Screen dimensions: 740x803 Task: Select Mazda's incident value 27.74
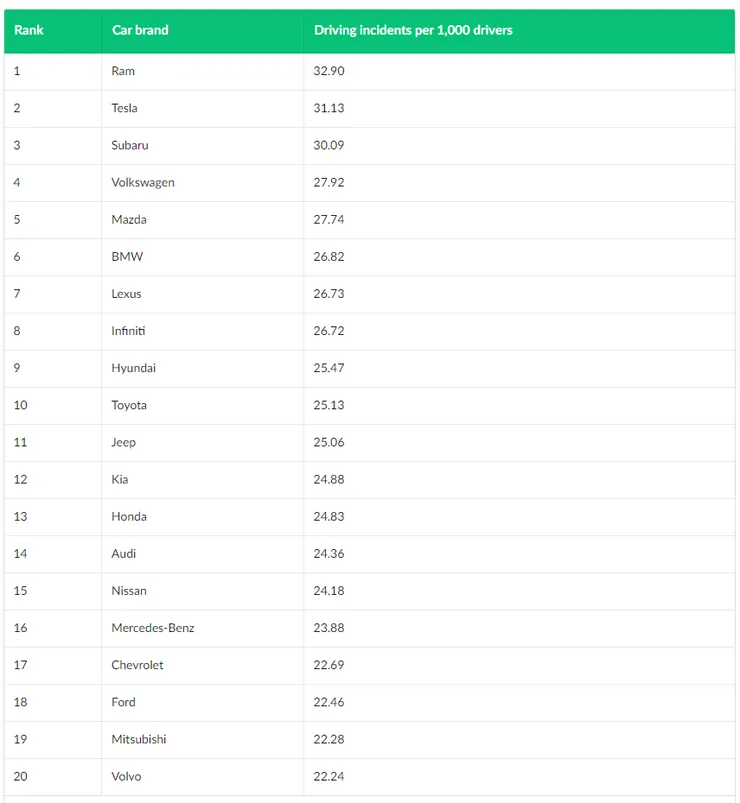pyautogui.click(x=329, y=220)
